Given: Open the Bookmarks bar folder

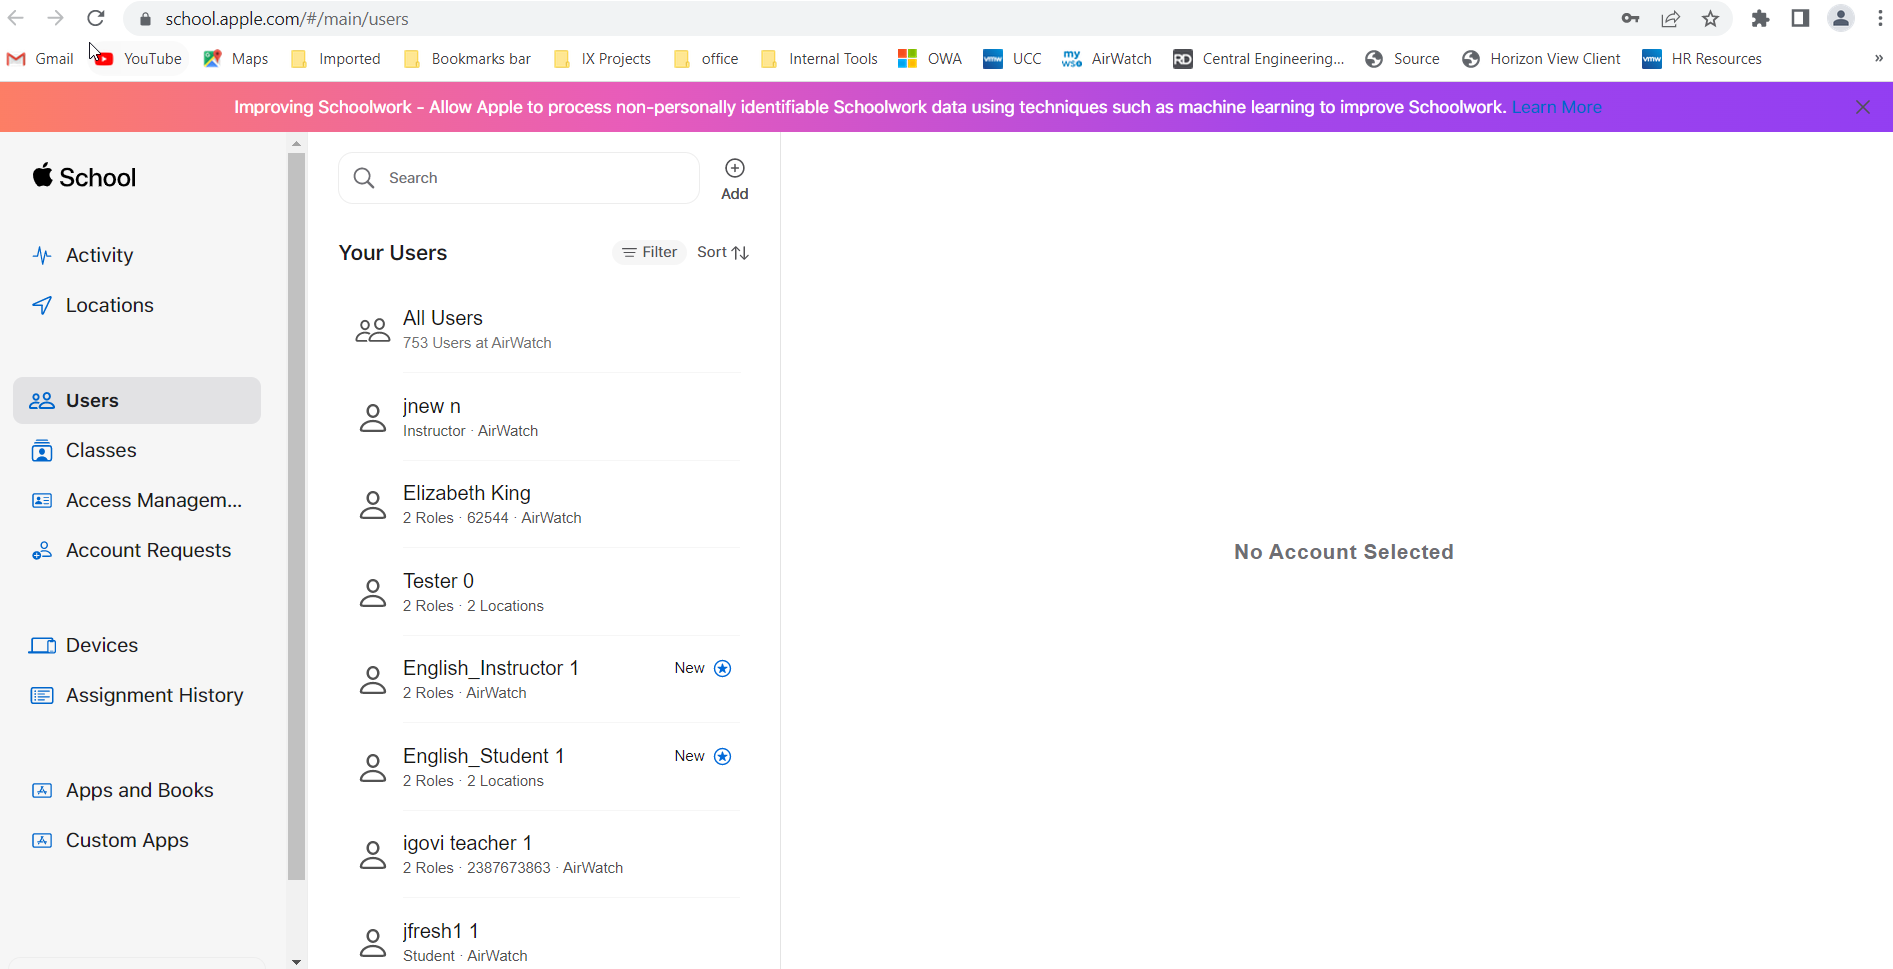Looking at the screenshot, I should pos(467,59).
